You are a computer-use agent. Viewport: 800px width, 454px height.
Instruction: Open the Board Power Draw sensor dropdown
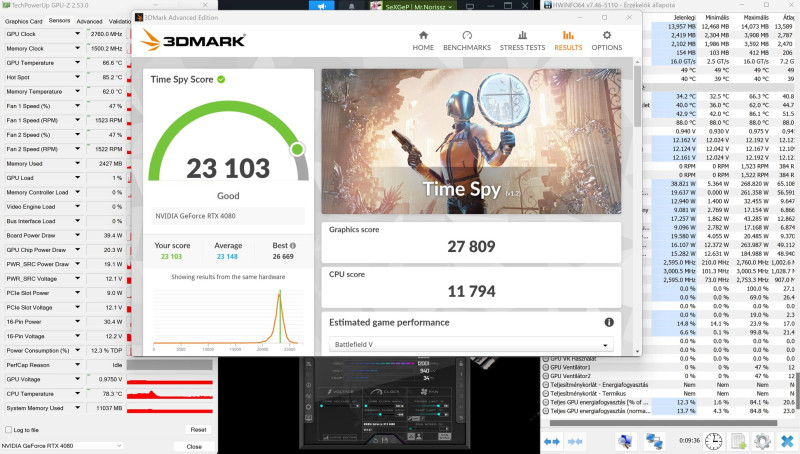pos(78,235)
